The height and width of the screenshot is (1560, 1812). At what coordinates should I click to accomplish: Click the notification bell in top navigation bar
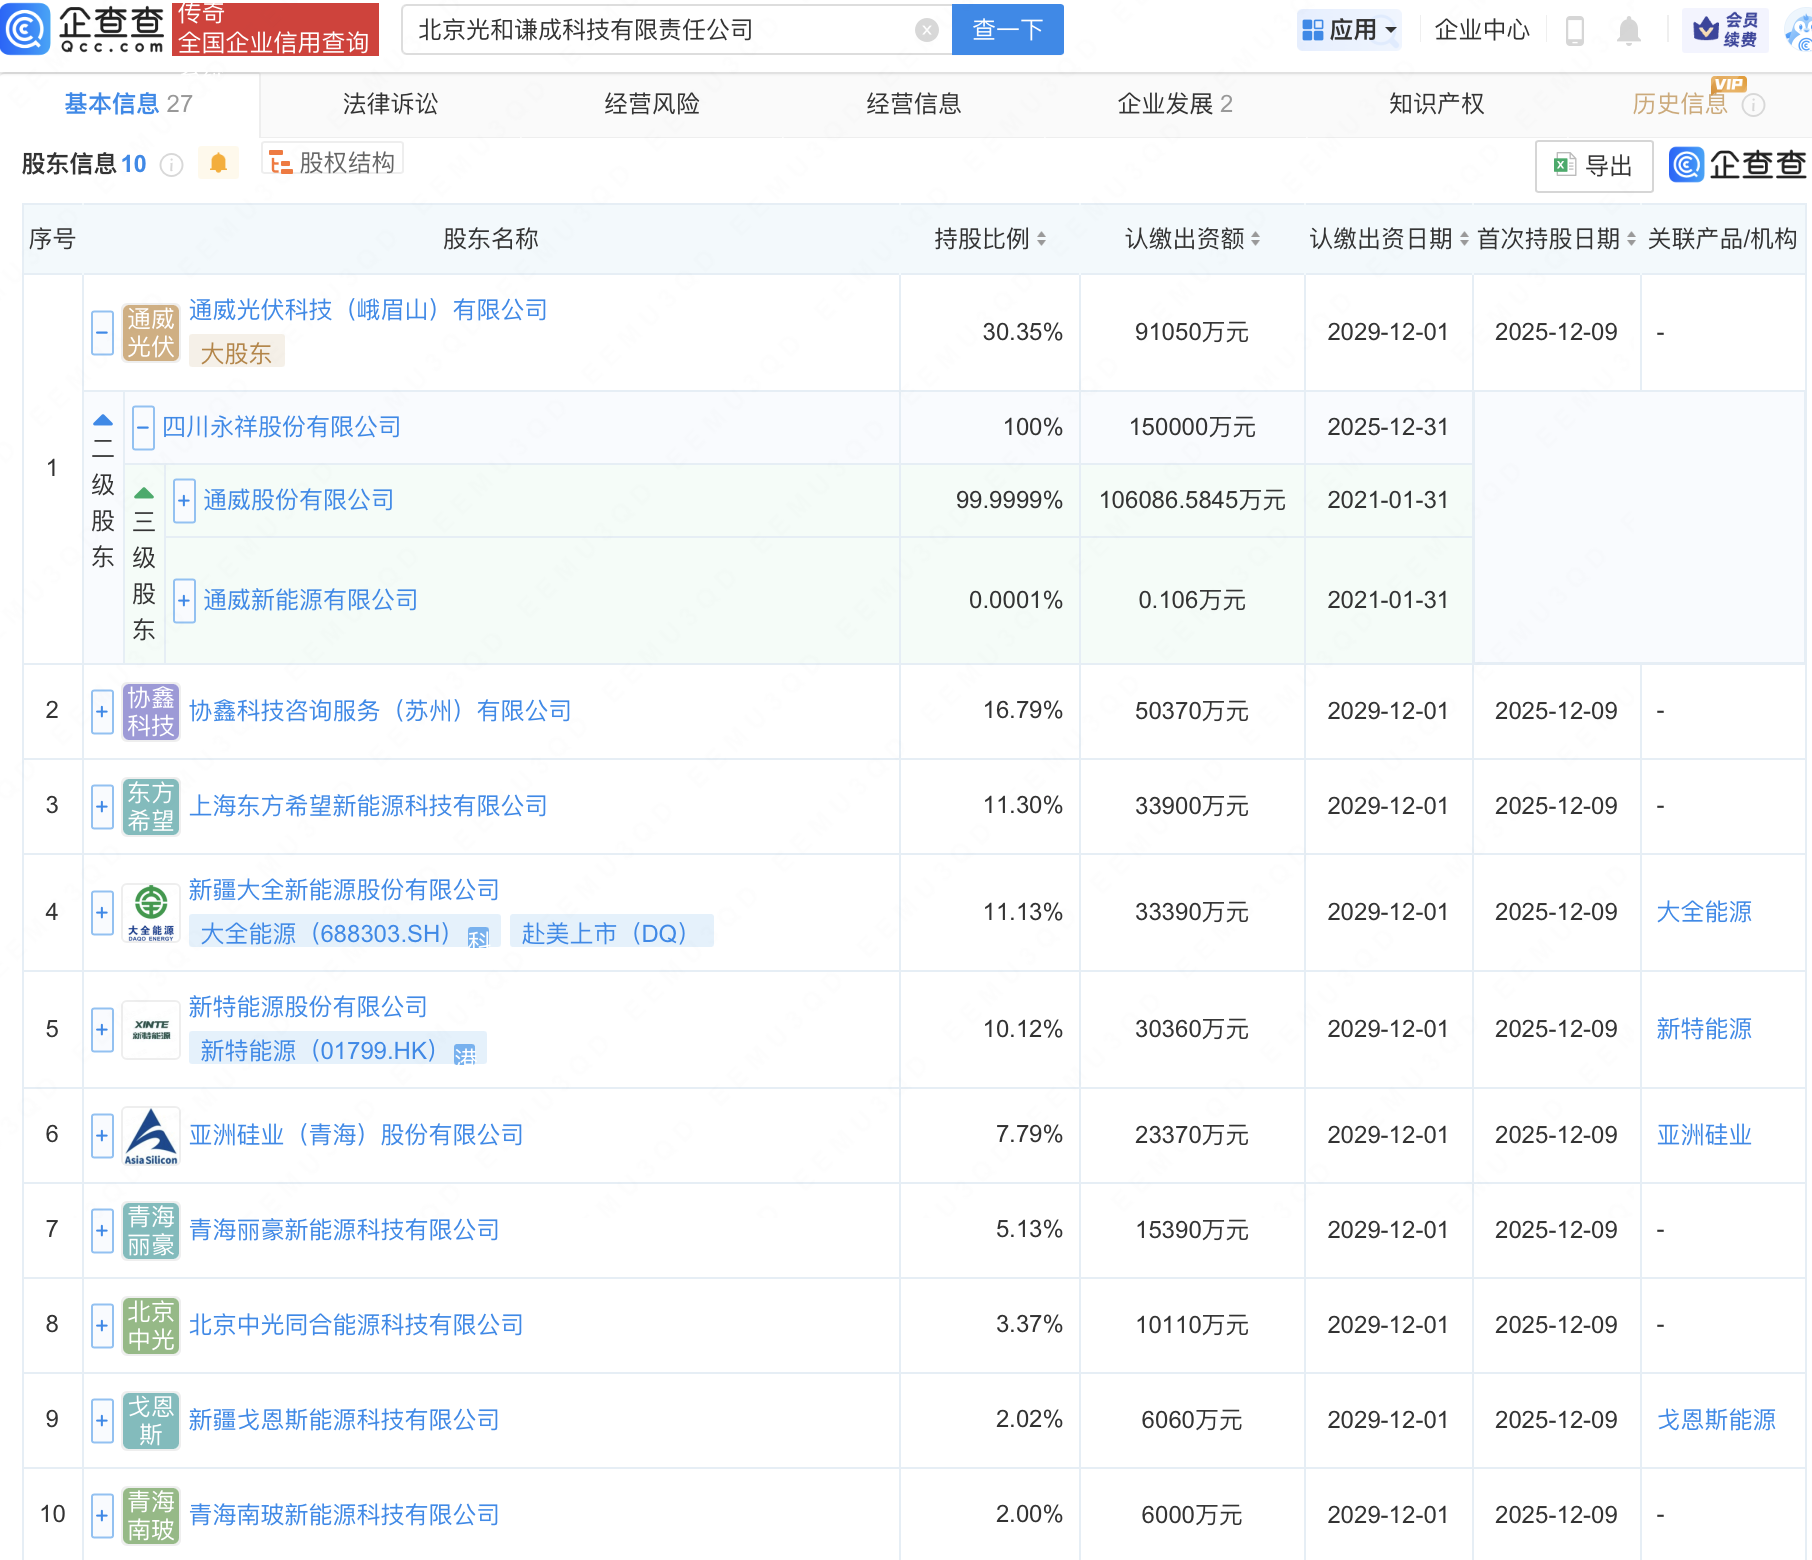1627,29
